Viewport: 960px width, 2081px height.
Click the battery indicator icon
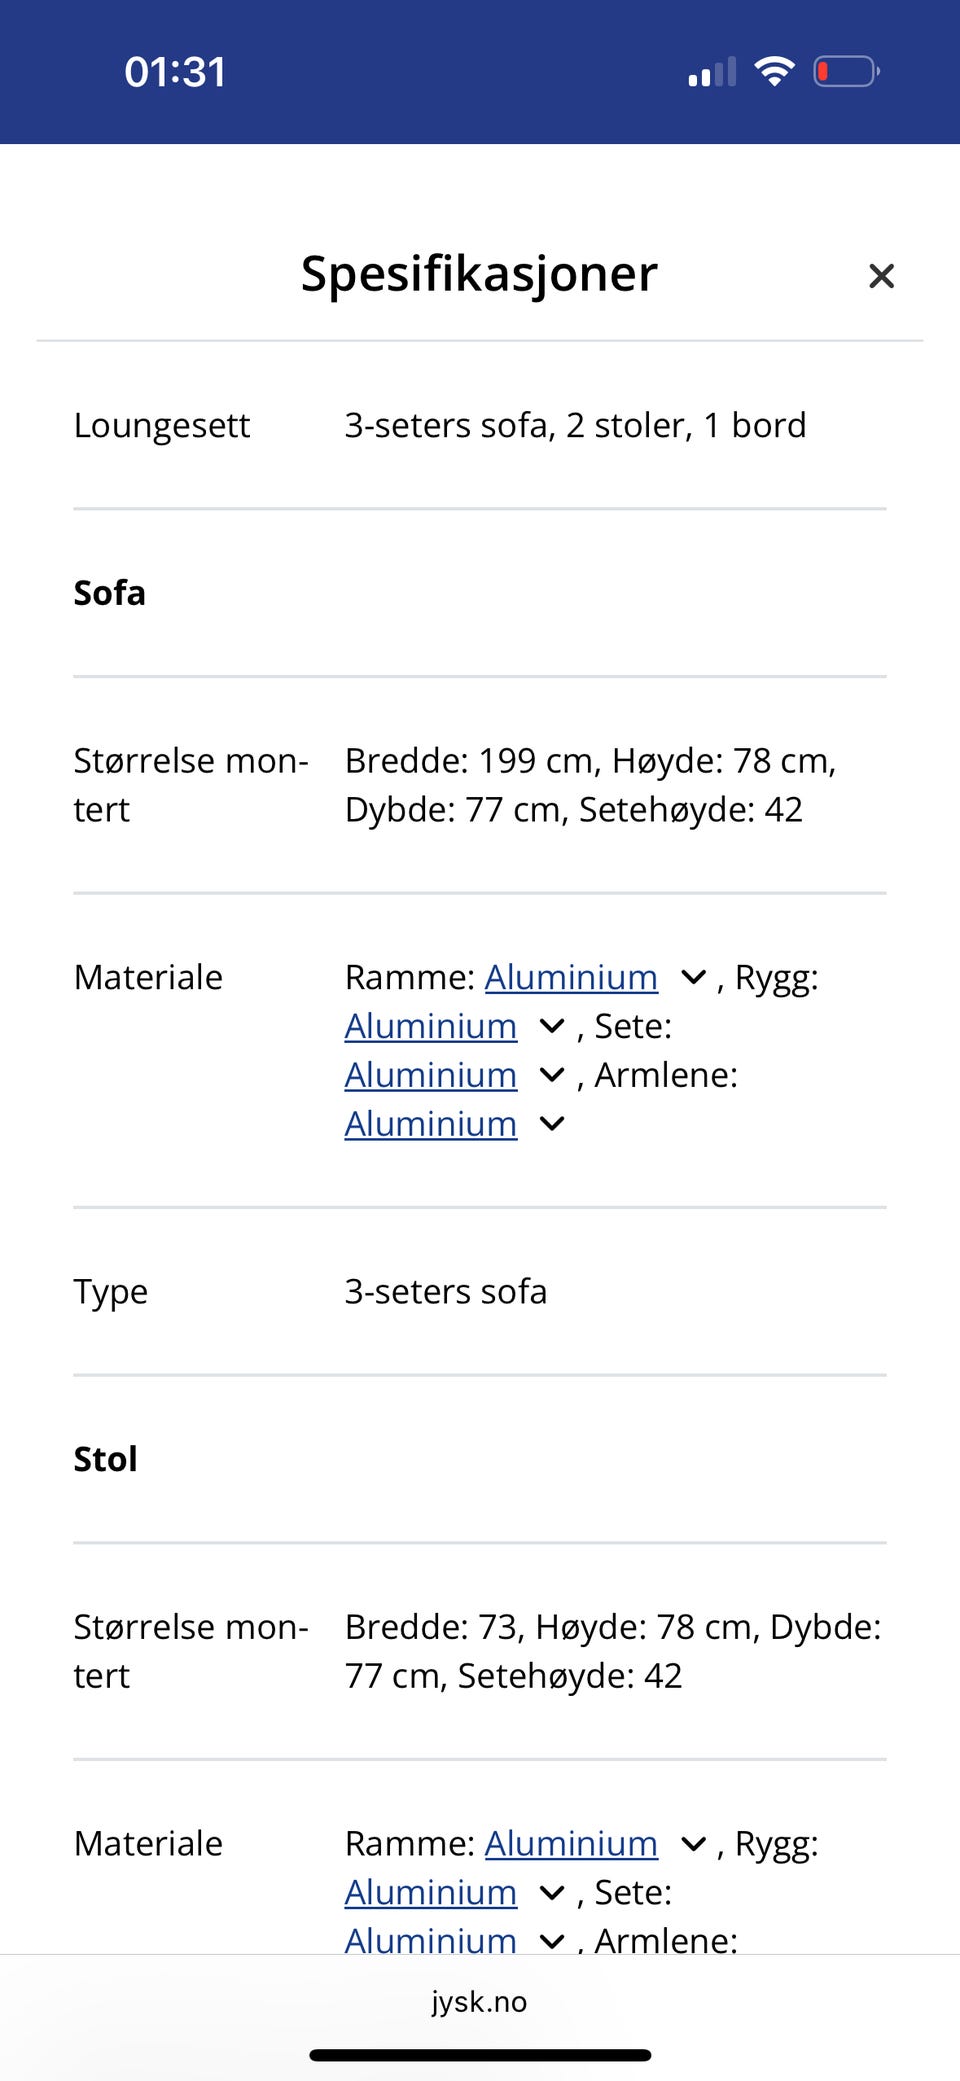coord(845,70)
